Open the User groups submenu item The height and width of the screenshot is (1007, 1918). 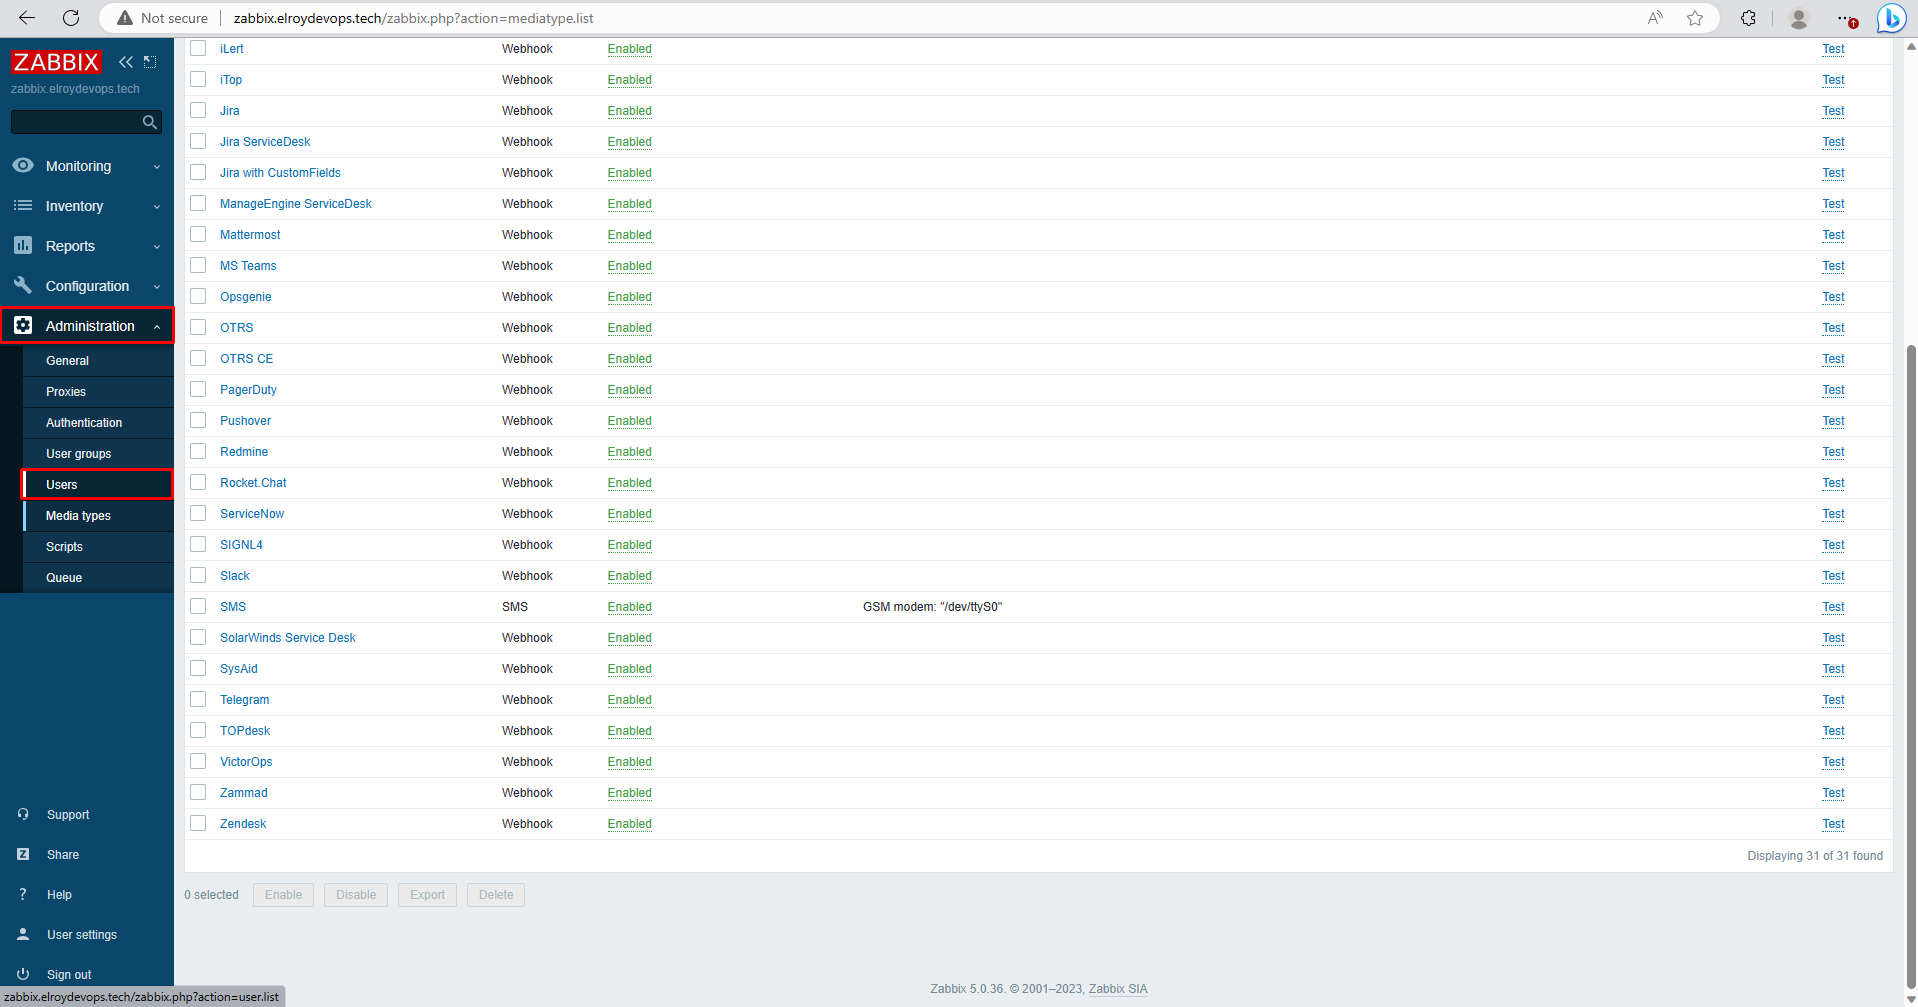[x=98, y=454]
